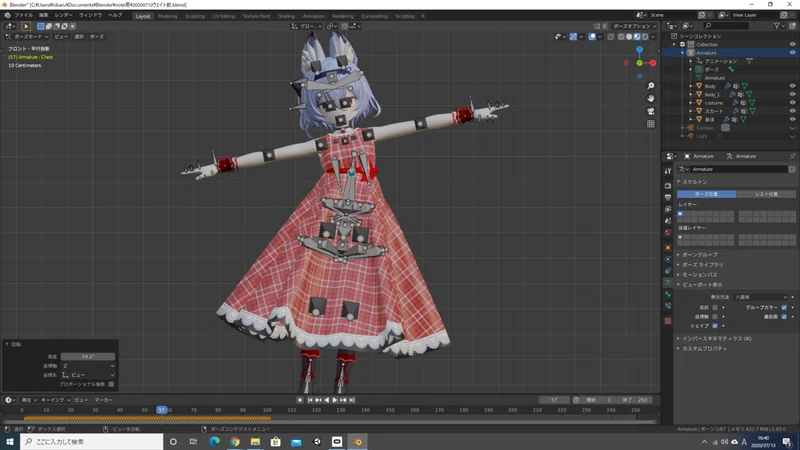800x450 pixels.
Task: Click the 角度 rotation angle slider field
Action: click(88, 357)
